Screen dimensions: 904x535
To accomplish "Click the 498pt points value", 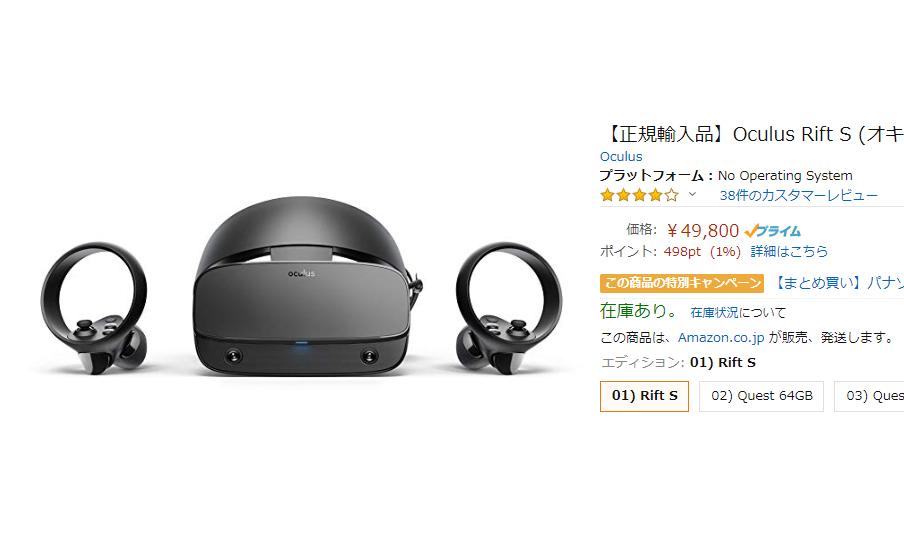I will click(x=682, y=251).
